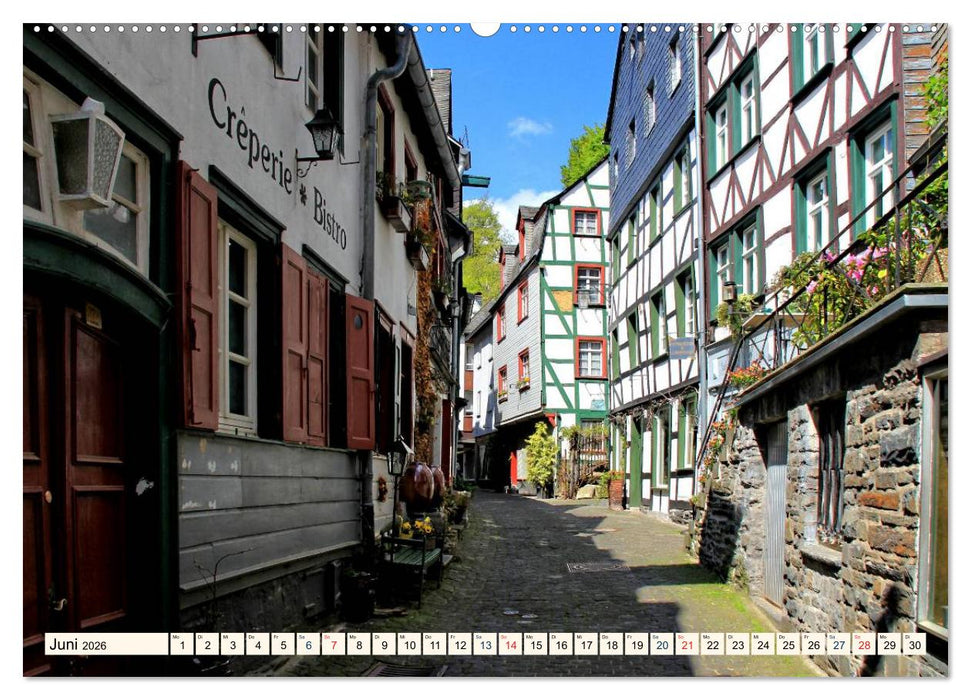Click date 10 in the middle row
The width and height of the screenshot is (971, 700).
412,644
